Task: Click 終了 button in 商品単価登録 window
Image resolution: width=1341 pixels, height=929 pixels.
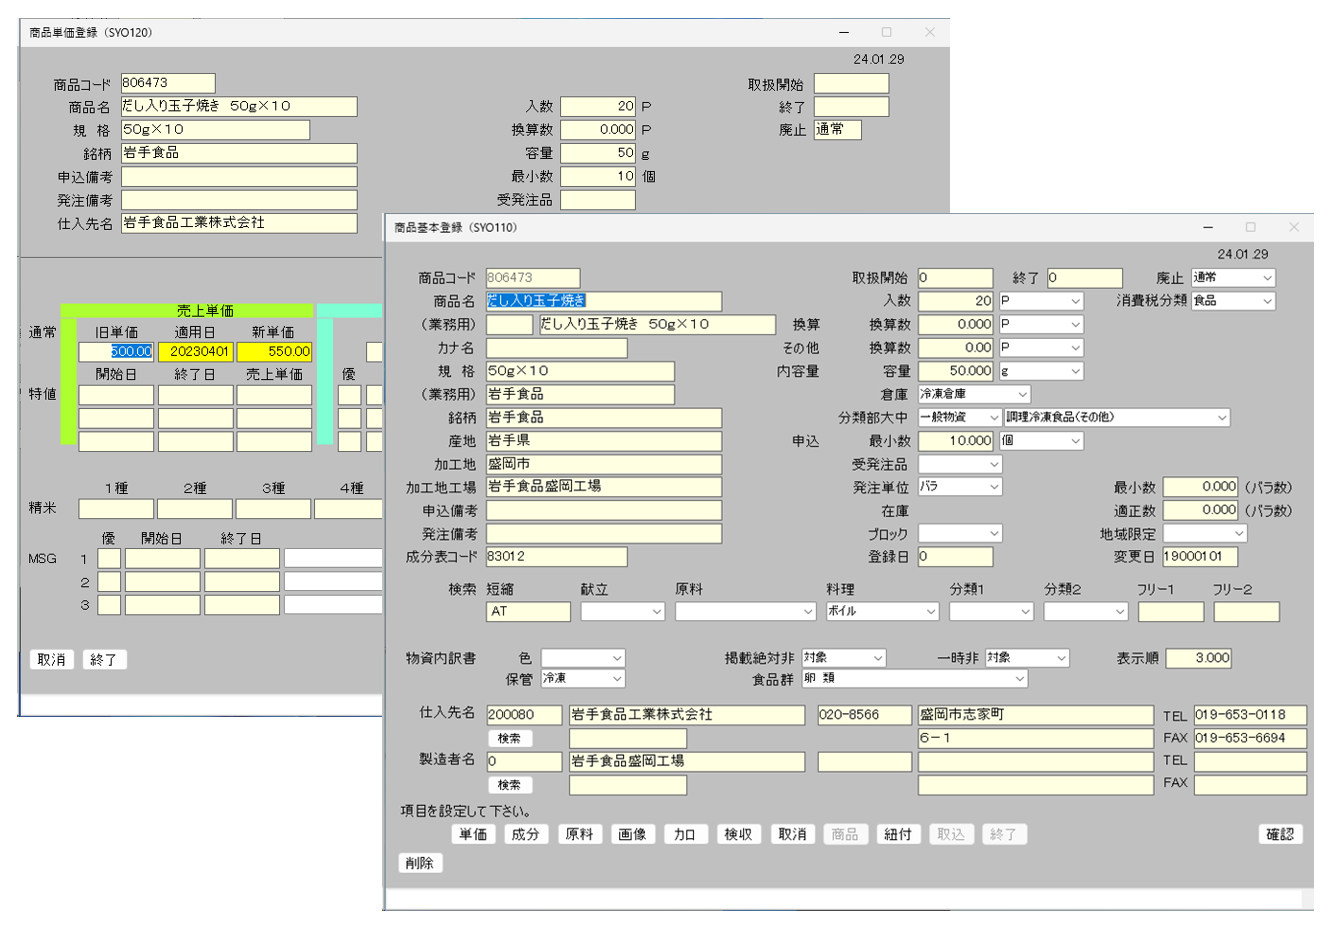Action: [104, 660]
